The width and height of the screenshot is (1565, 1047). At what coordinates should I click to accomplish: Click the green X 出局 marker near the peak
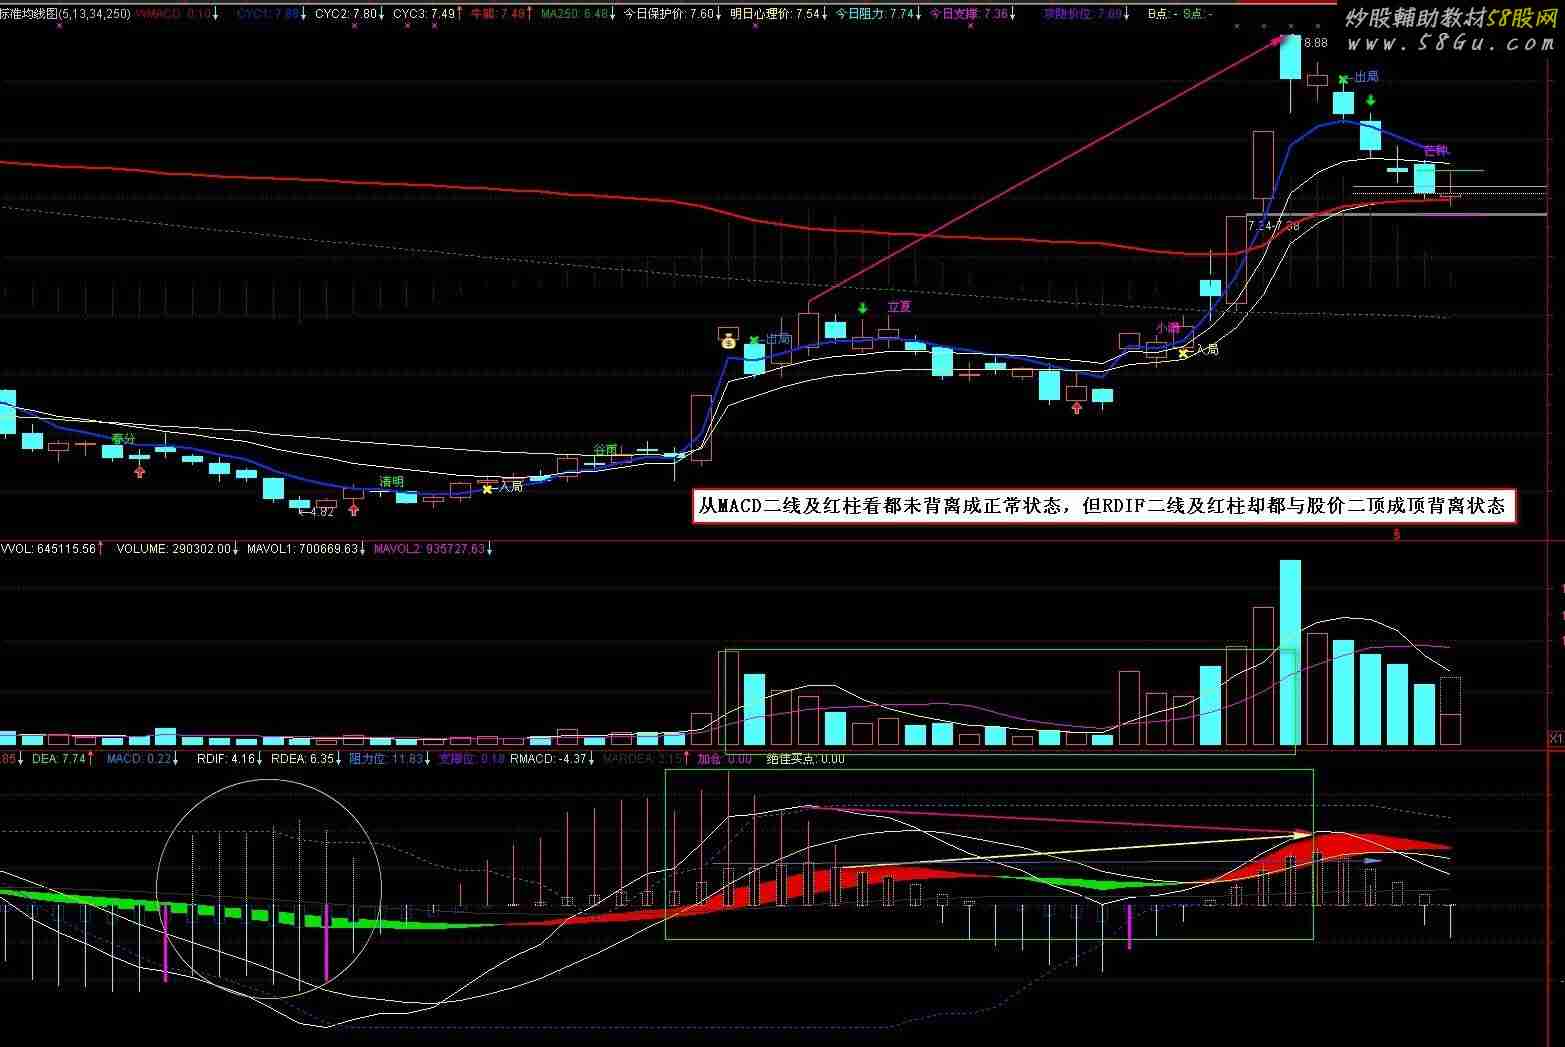[x=1345, y=78]
